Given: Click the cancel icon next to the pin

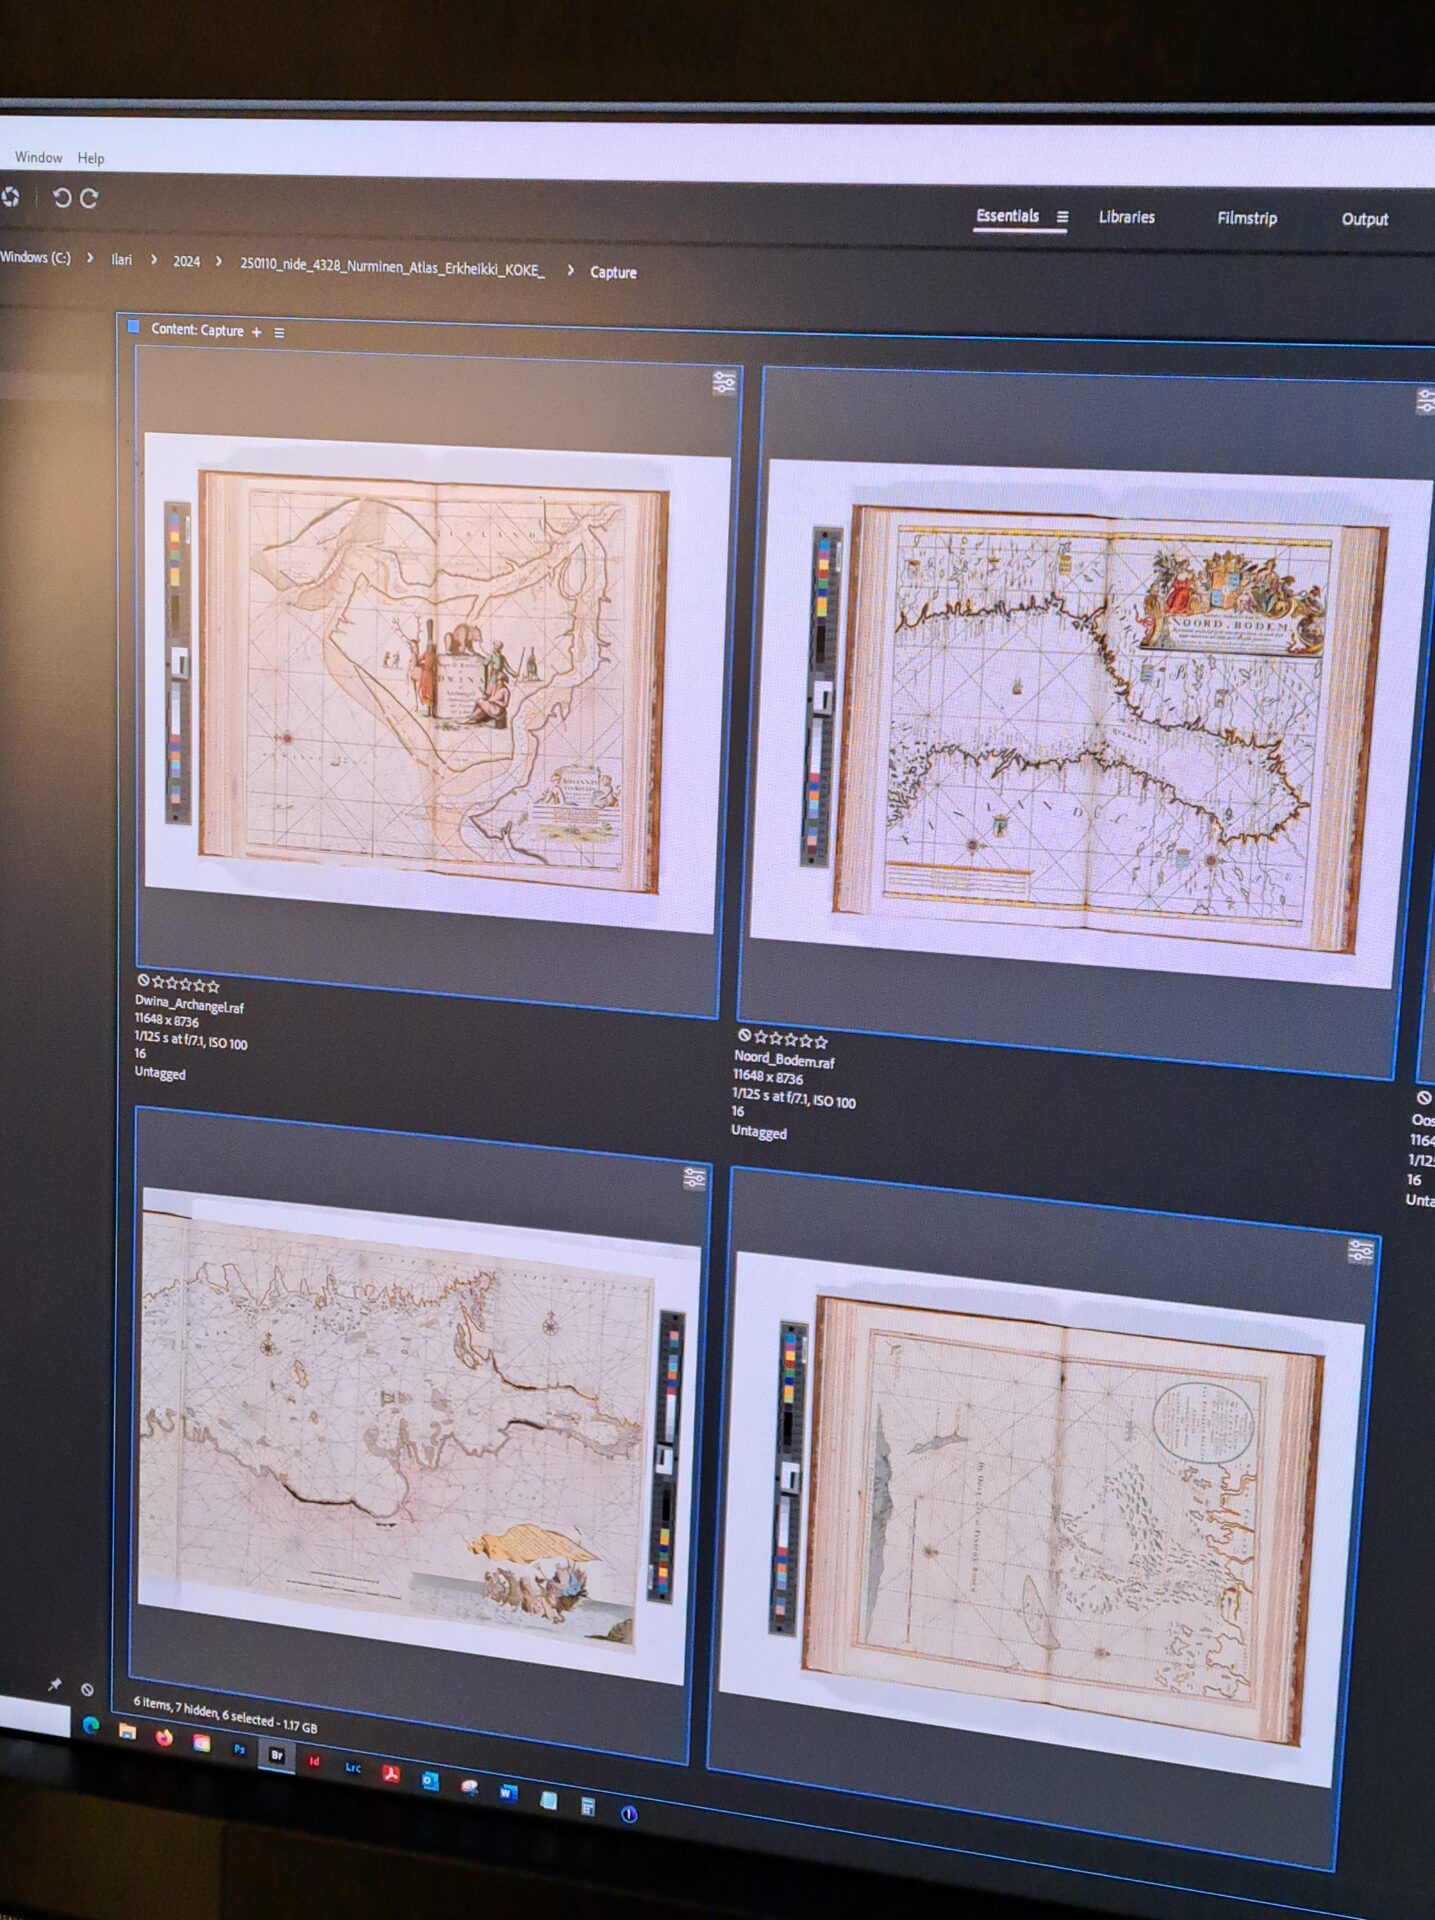Looking at the screenshot, I should 87,1689.
